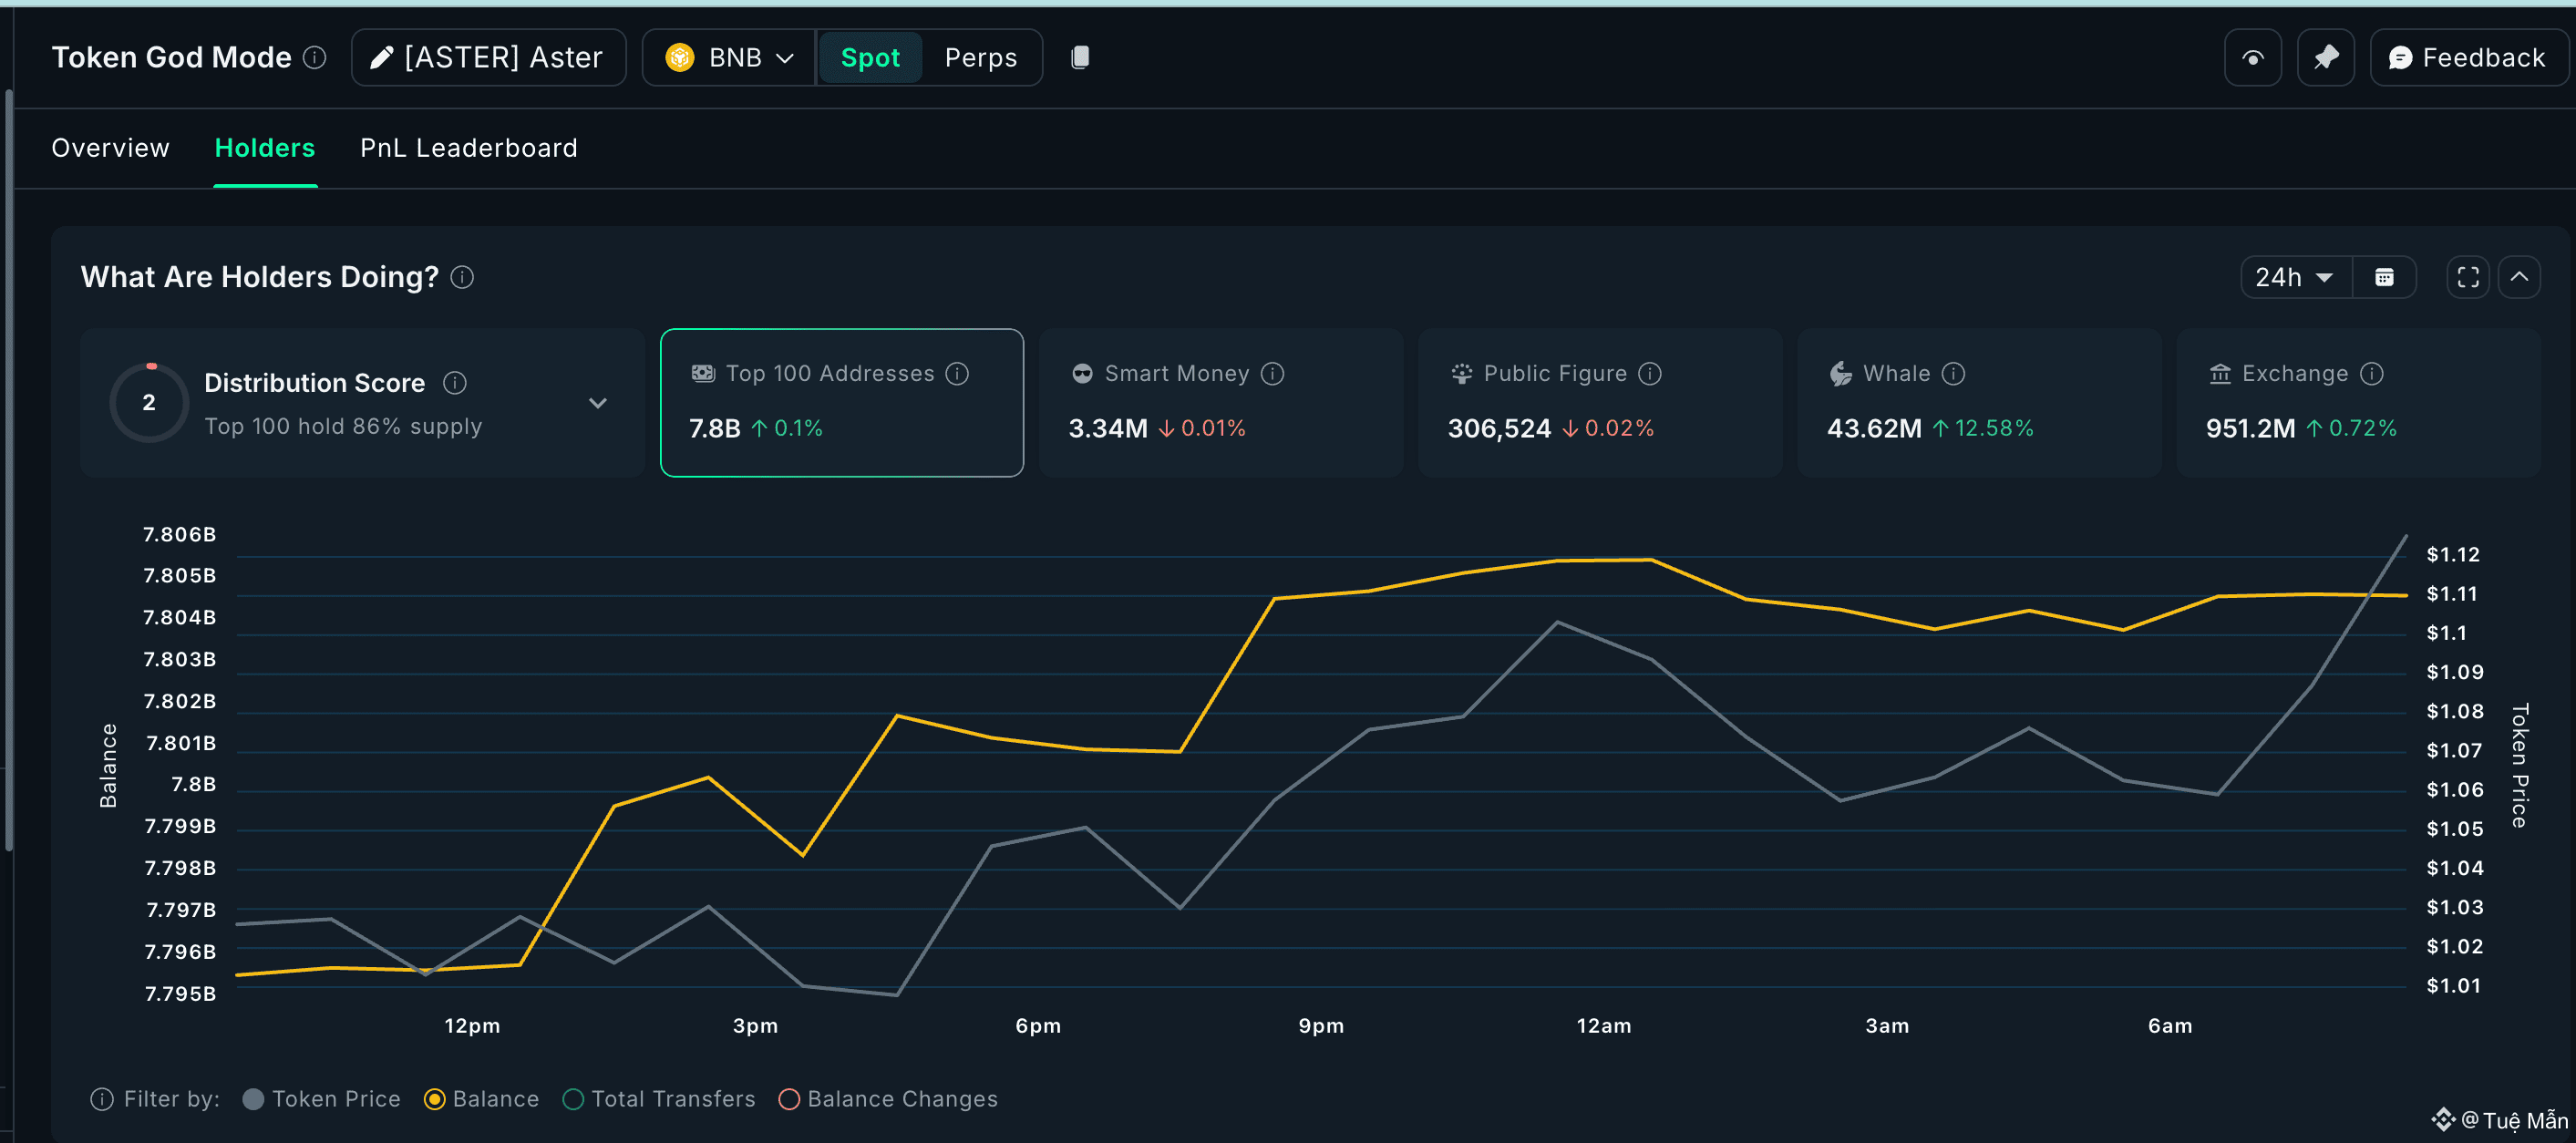Image resolution: width=2576 pixels, height=1143 pixels.
Task: Expand chart to fullscreen
Action: 2467,277
